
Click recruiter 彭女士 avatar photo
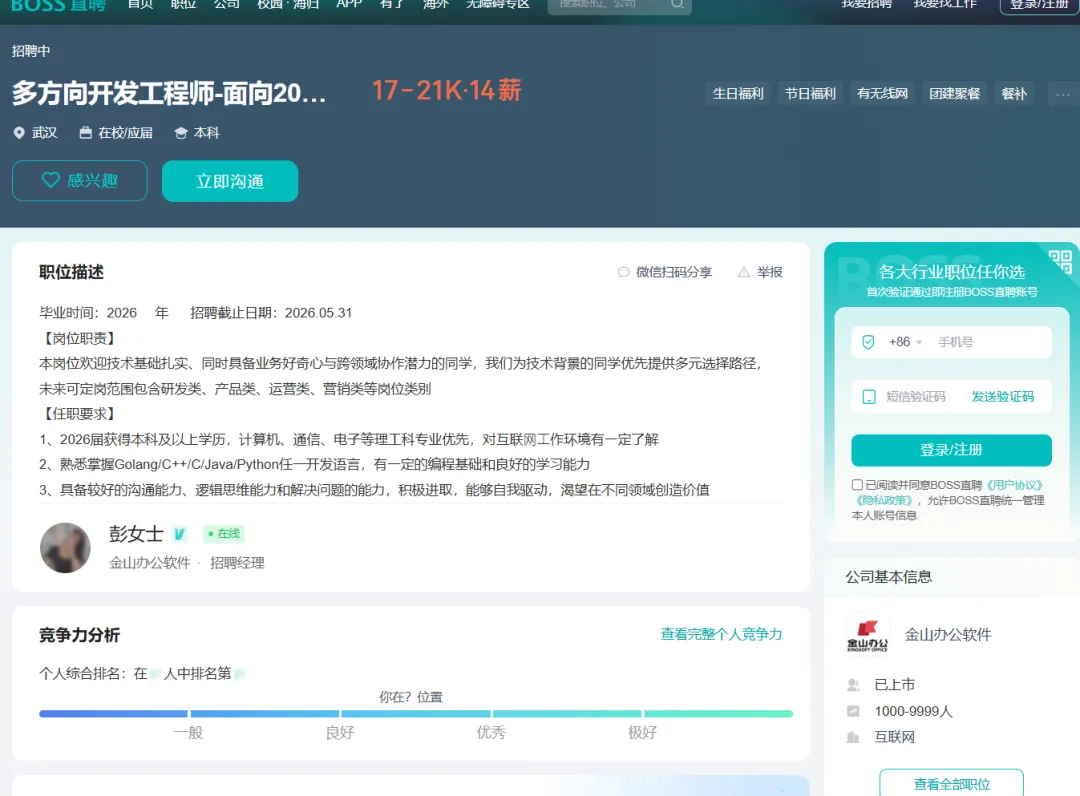tap(65, 548)
